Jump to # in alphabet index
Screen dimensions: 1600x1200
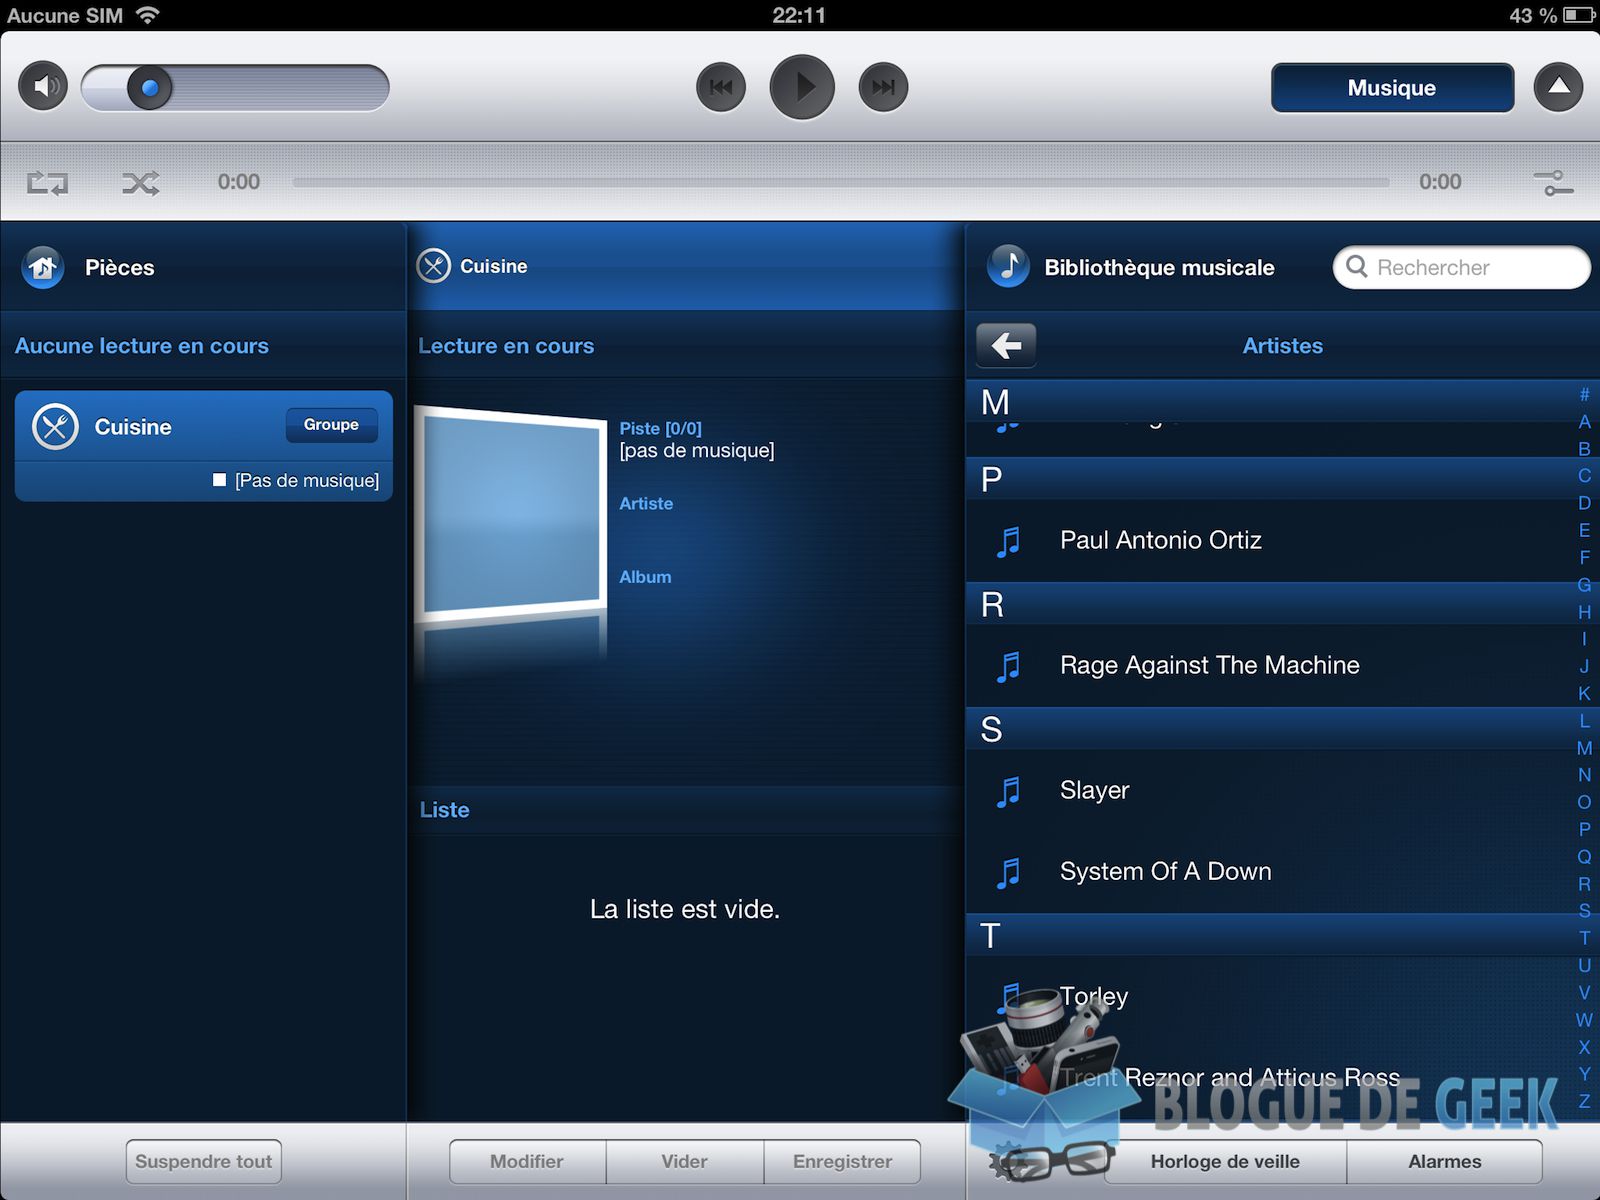1584,395
